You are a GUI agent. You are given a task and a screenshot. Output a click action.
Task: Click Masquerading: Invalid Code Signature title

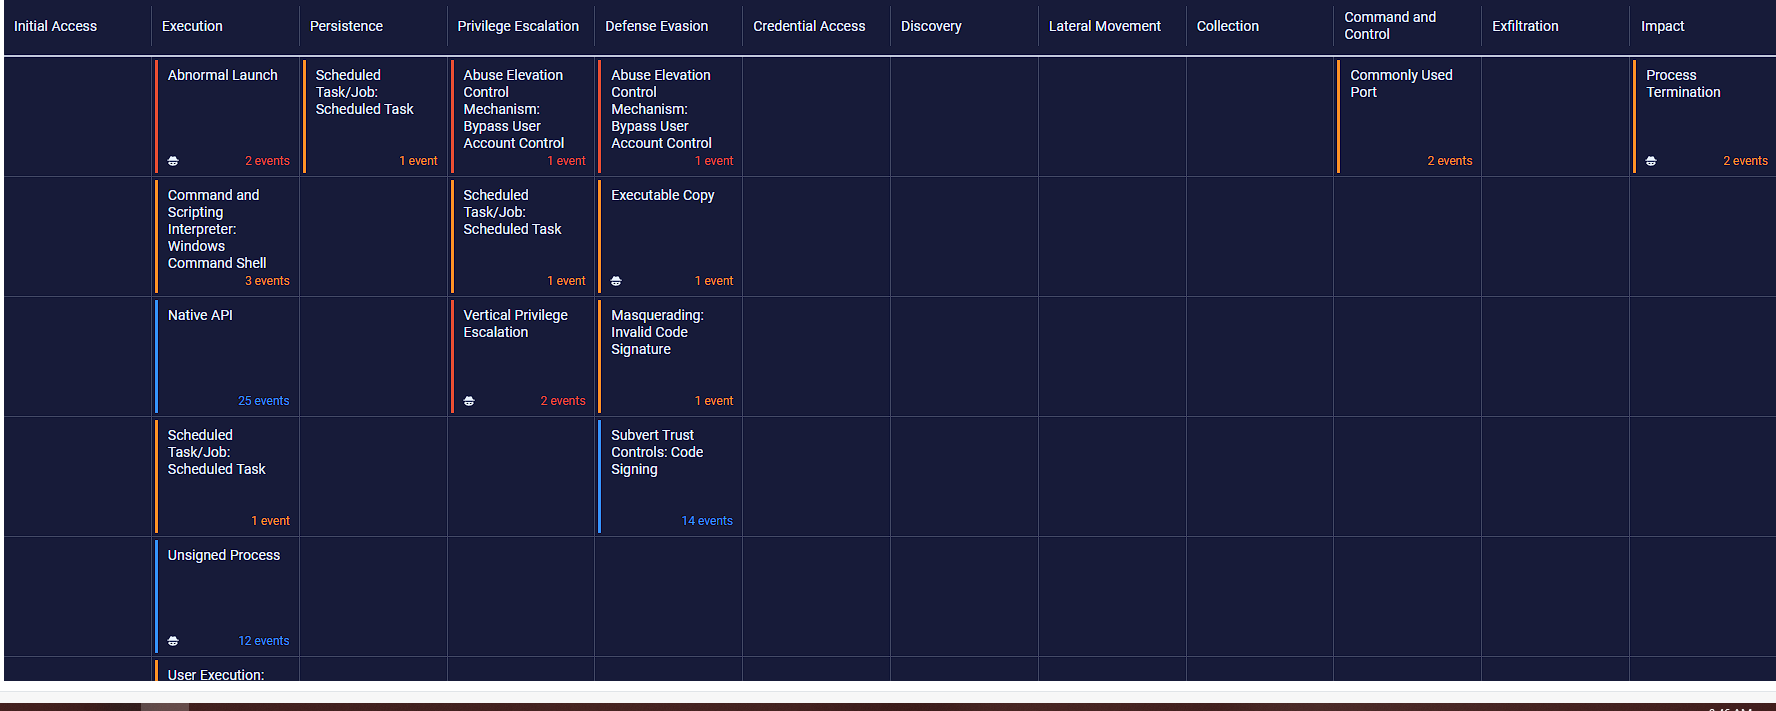[x=657, y=332]
